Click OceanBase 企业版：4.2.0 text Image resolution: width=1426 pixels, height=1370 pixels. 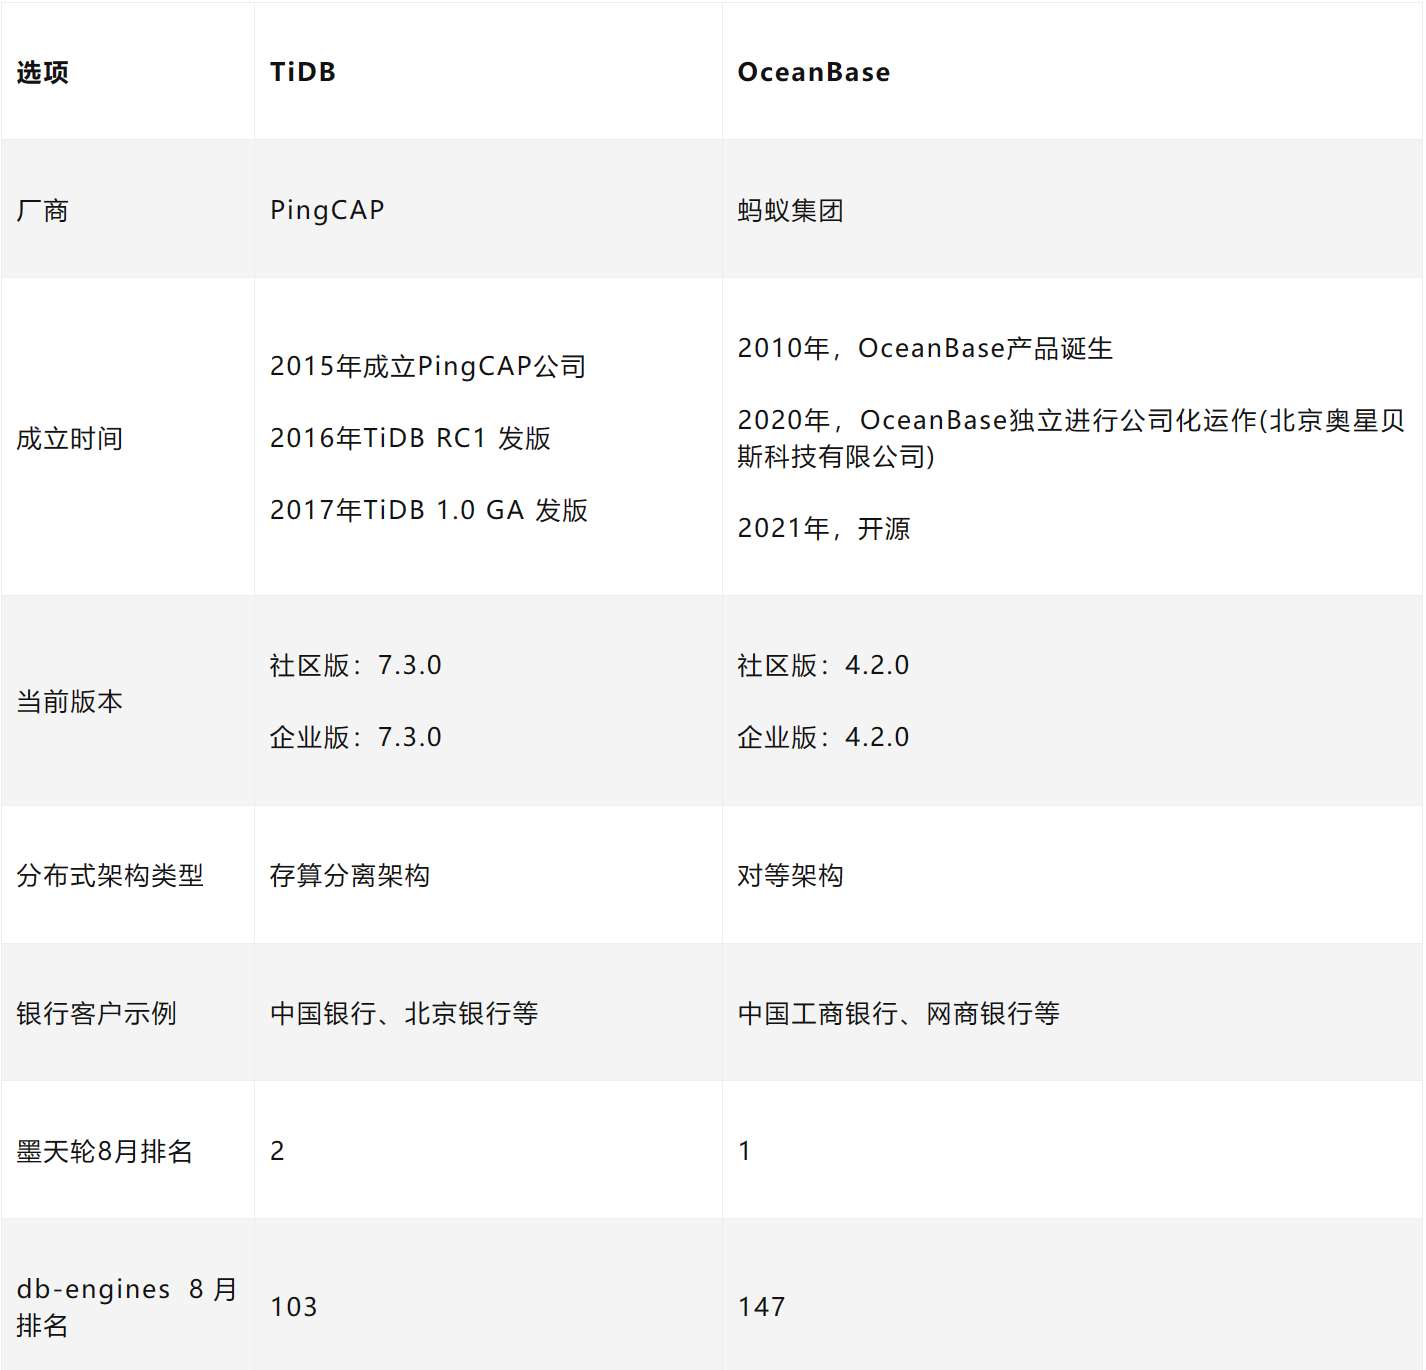(x=823, y=737)
